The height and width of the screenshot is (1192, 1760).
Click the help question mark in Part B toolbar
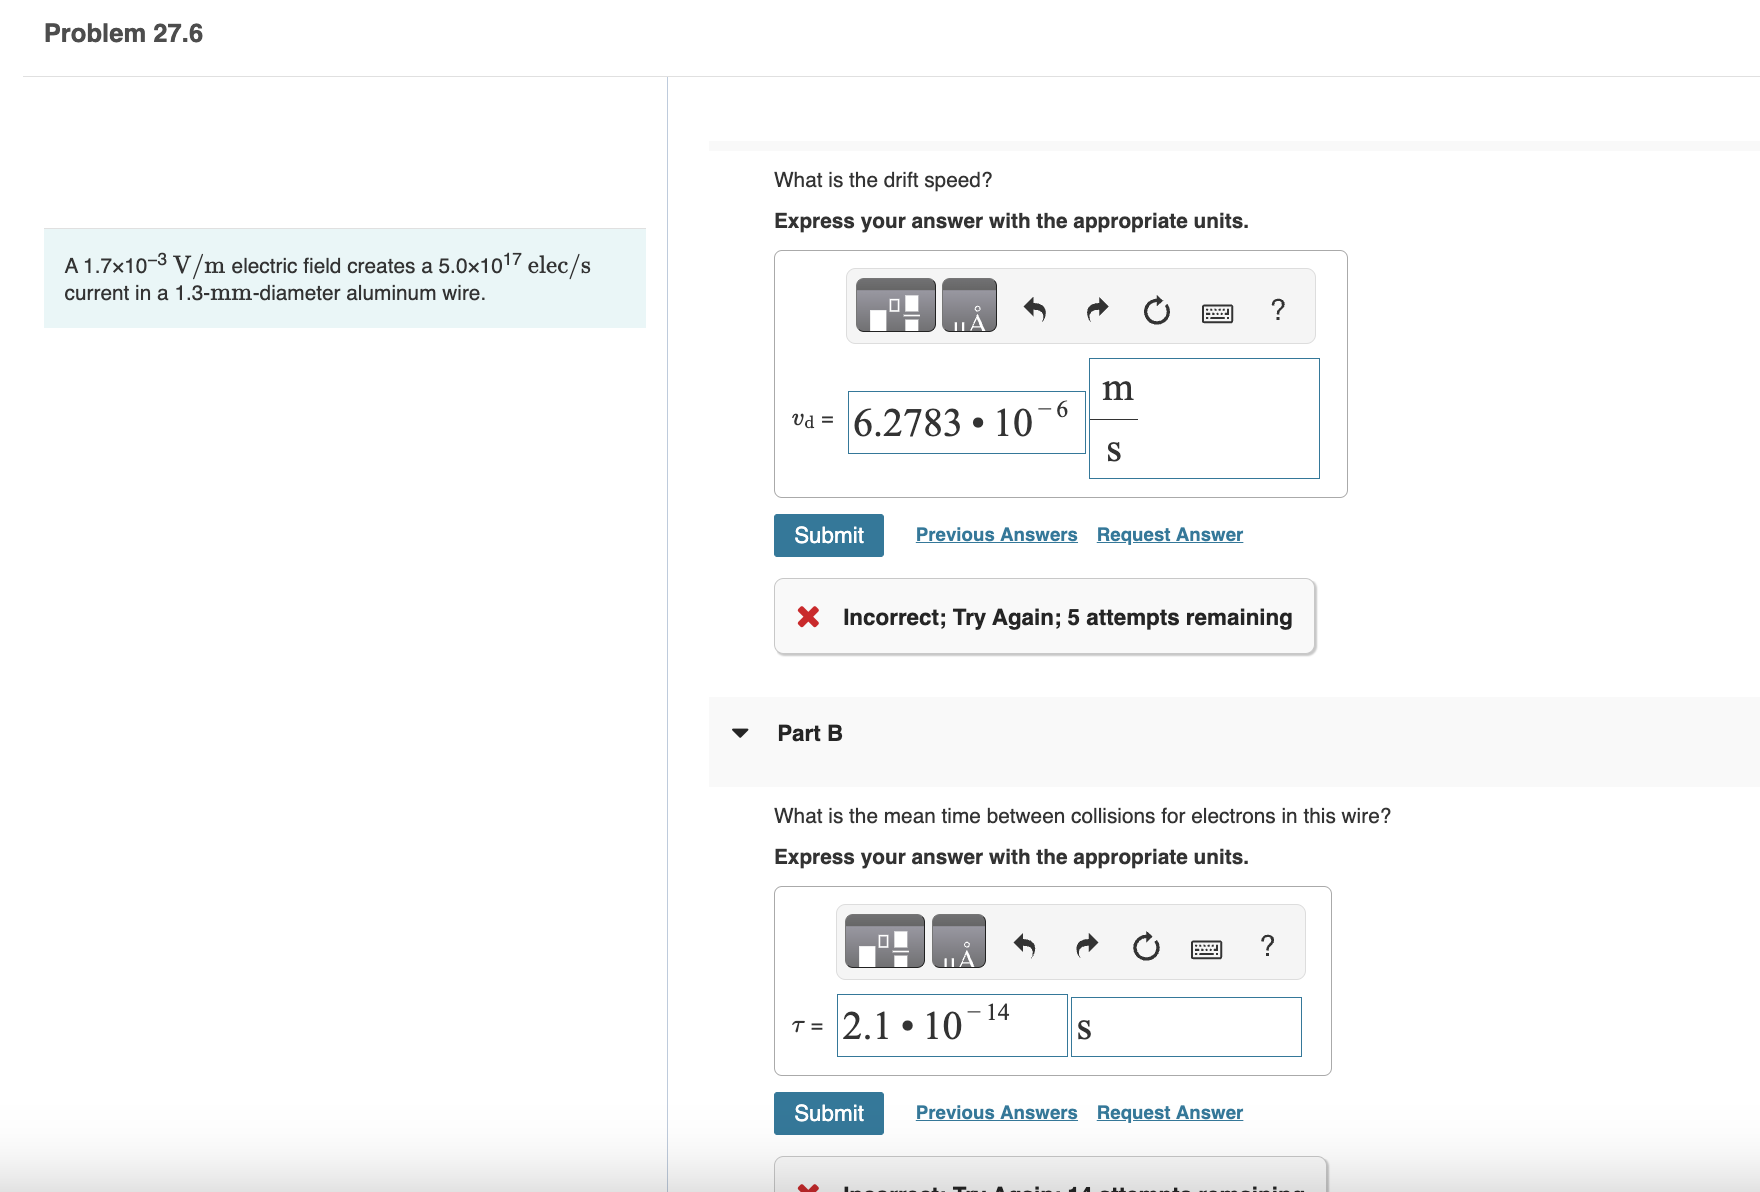click(x=1267, y=946)
